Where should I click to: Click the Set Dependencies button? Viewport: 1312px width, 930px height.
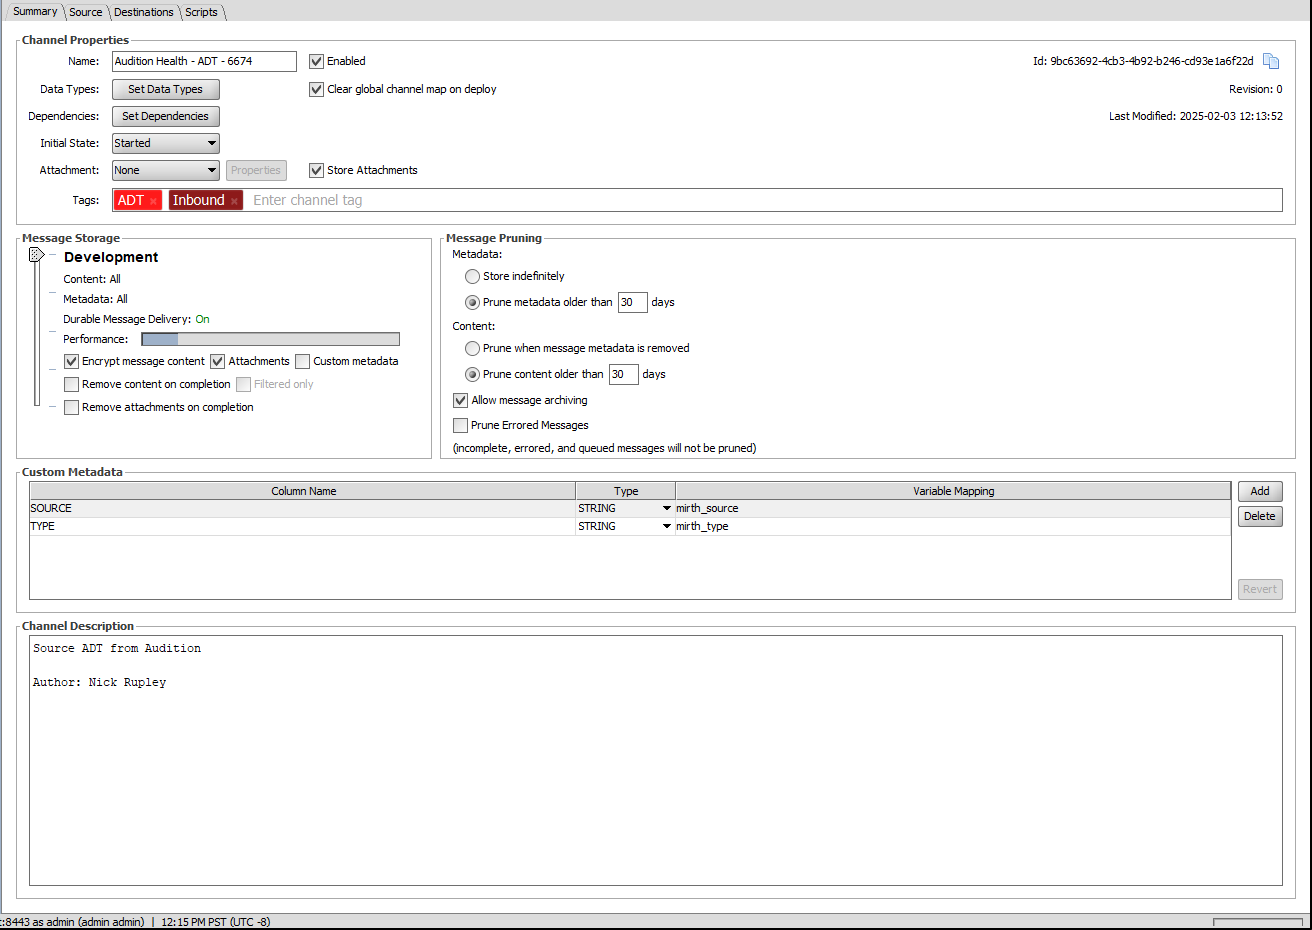click(165, 116)
